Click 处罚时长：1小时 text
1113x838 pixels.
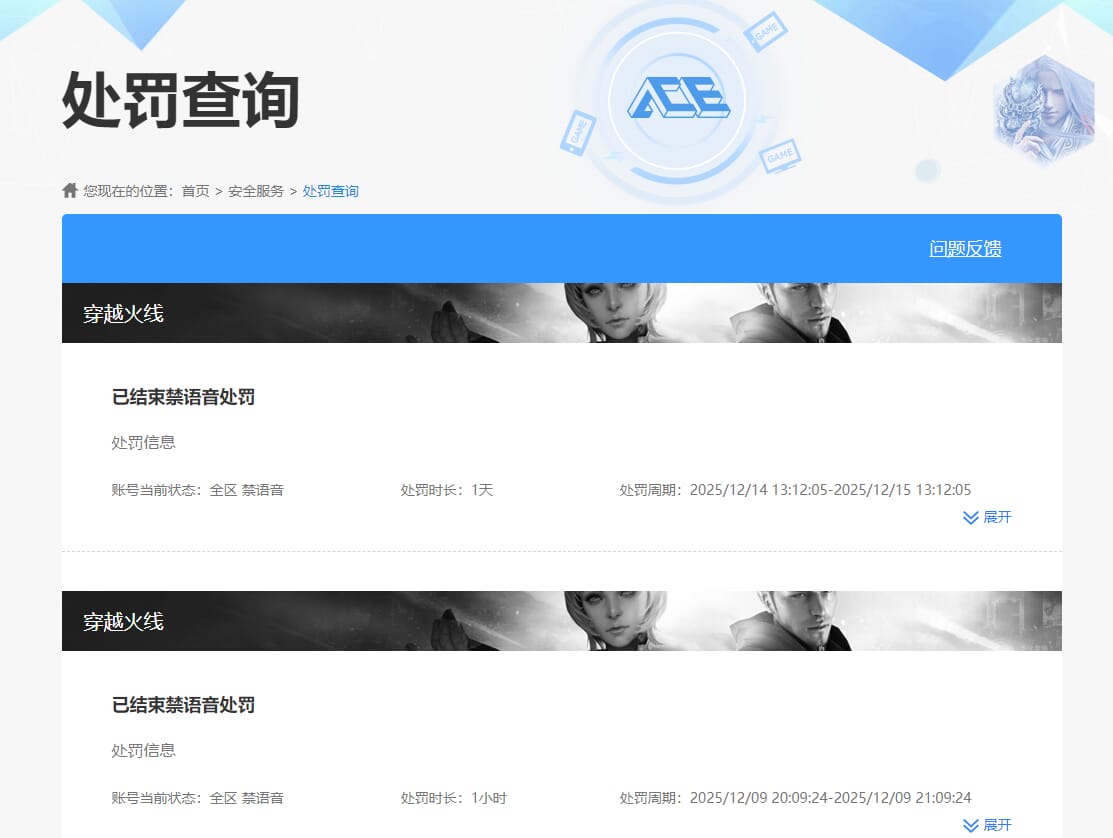[x=454, y=798]
